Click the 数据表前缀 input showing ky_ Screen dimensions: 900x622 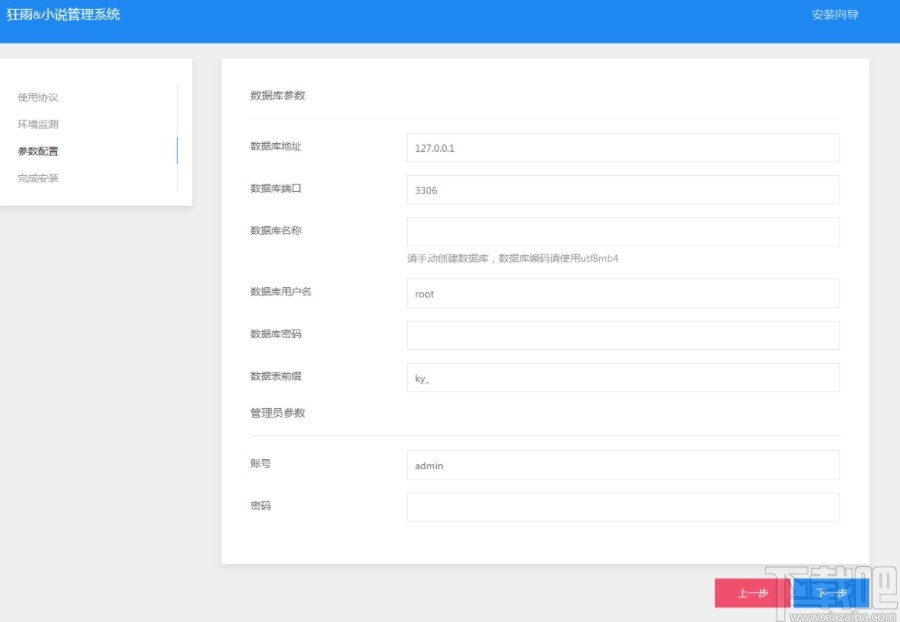pyautogui.click(x=622, y=377)
